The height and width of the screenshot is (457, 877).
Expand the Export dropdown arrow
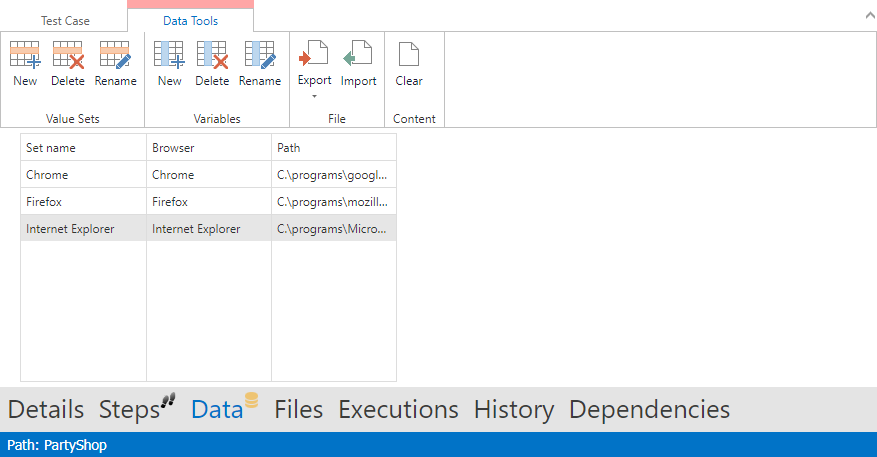314,97
